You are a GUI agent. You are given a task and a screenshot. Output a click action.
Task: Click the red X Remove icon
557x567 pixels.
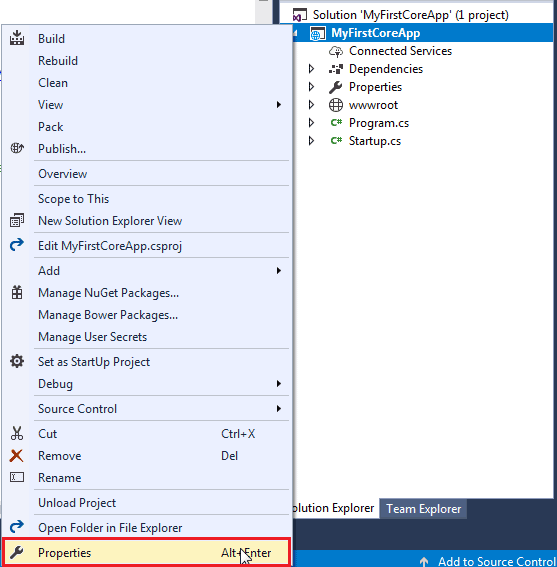17,456
